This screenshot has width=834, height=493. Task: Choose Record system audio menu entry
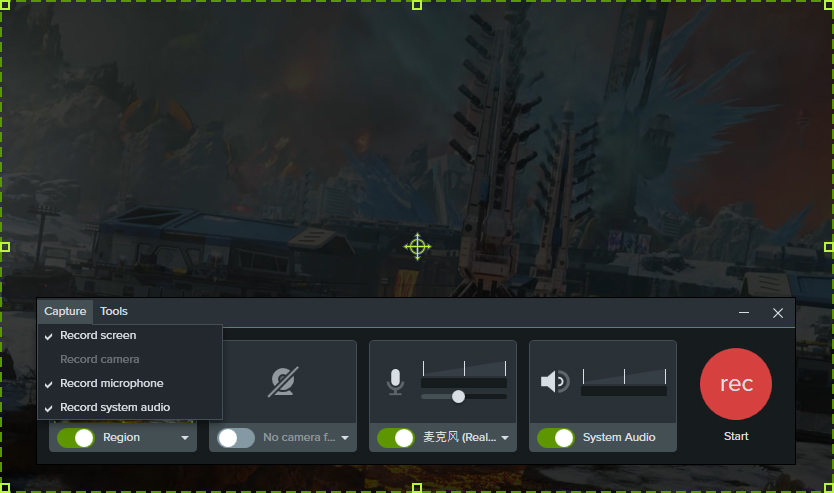[115, 407]
